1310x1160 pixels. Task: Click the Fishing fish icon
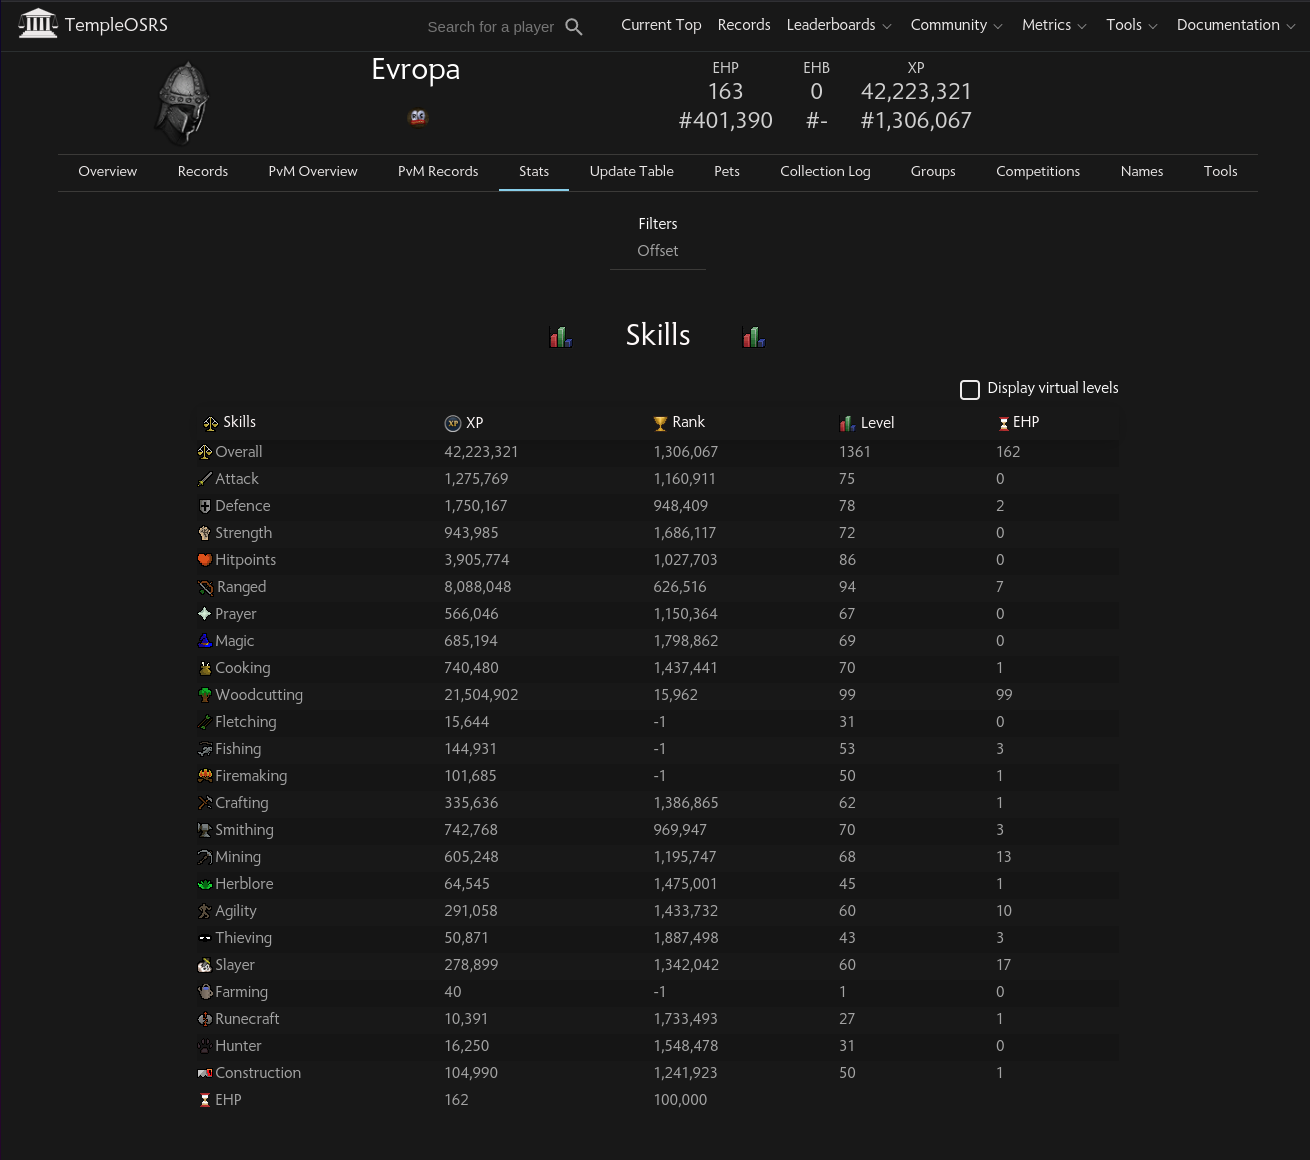[x=205, y=749]
